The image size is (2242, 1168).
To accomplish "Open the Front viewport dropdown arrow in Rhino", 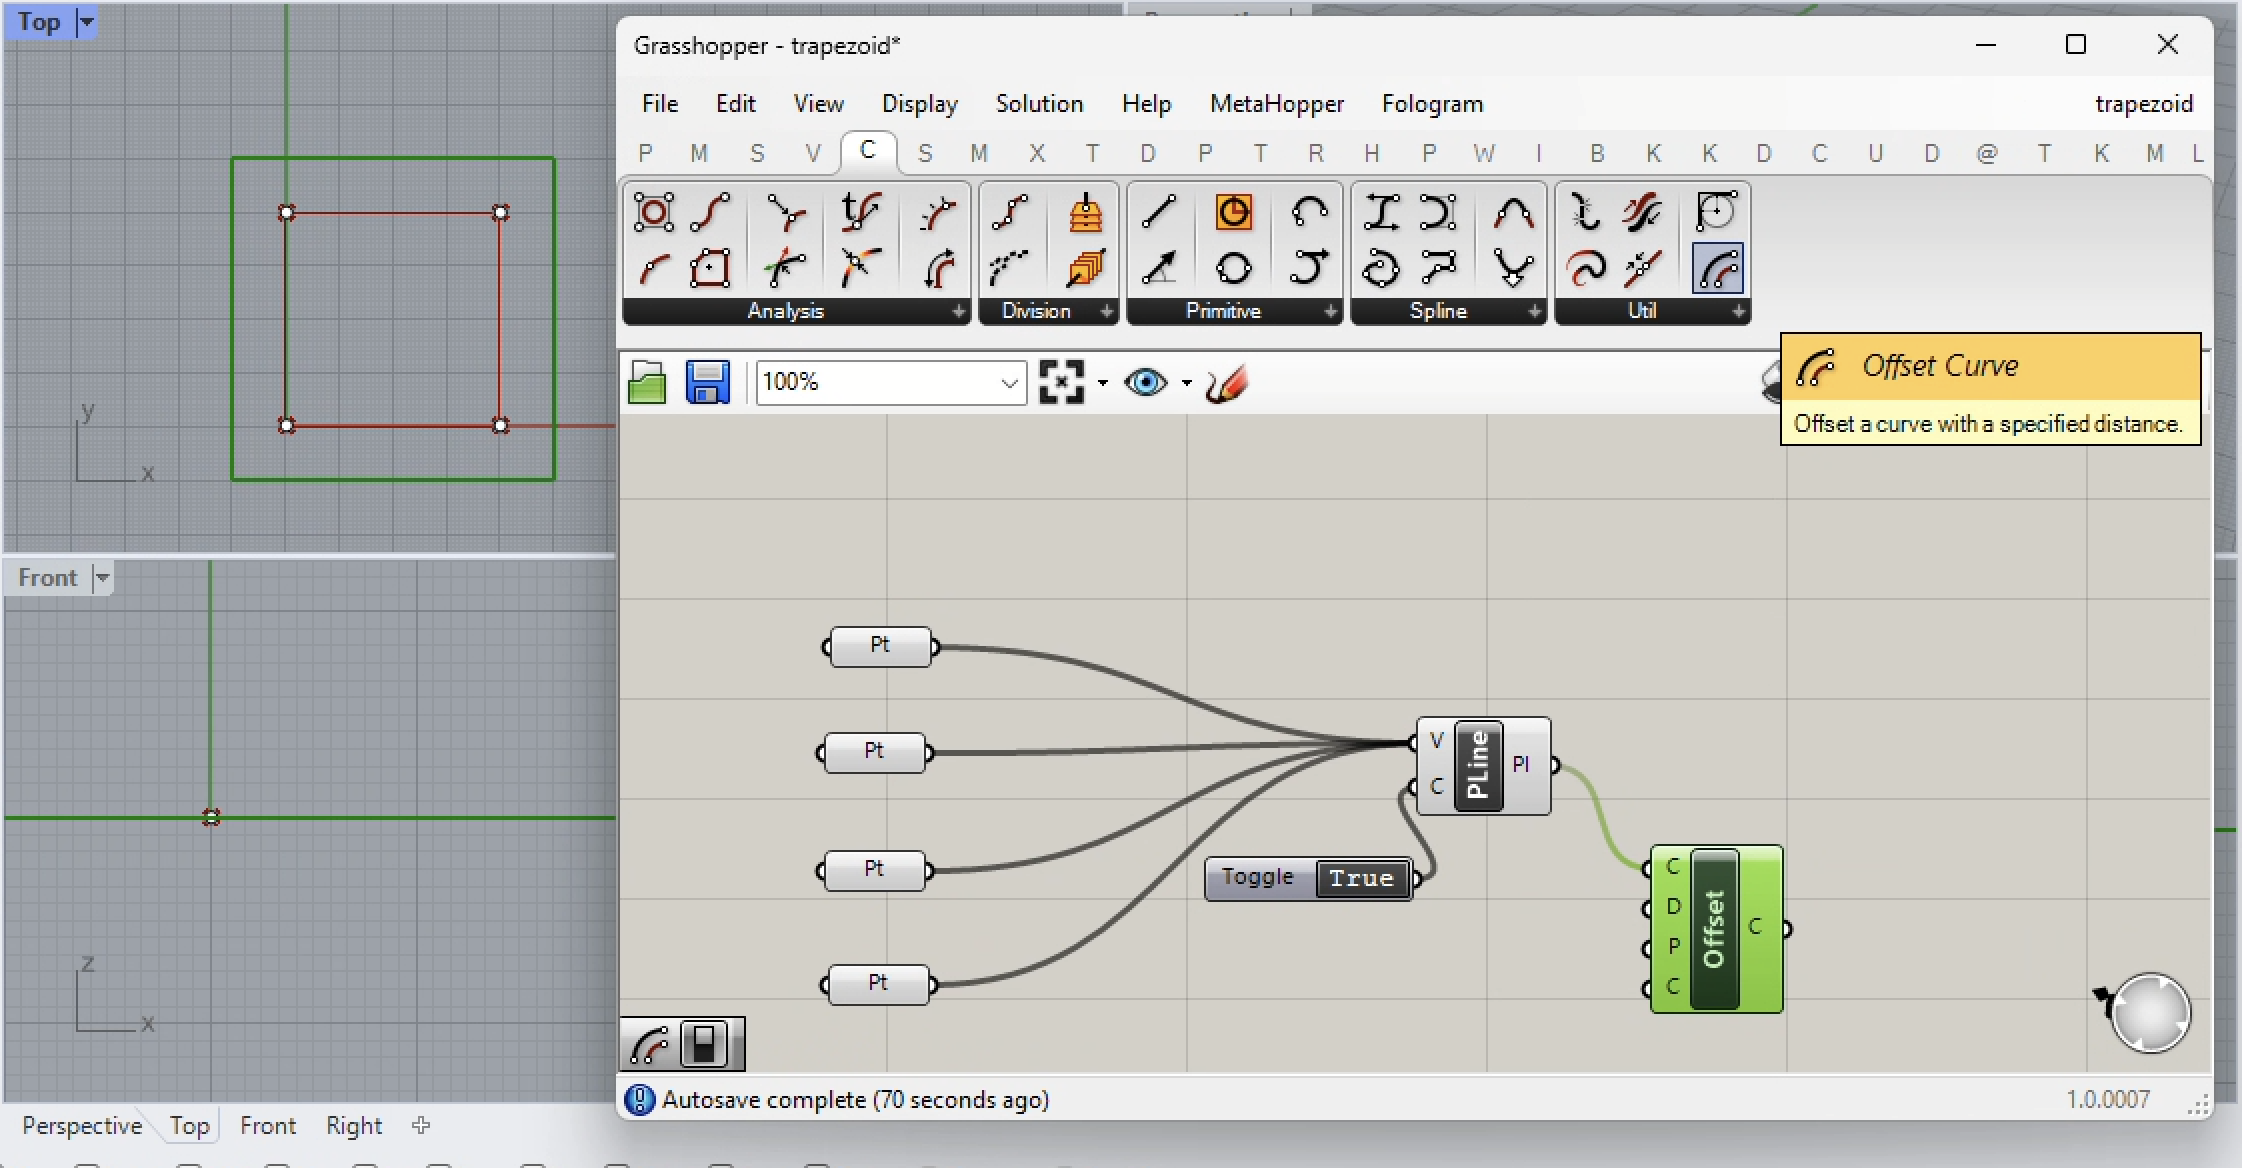I will tap(101, 578).
